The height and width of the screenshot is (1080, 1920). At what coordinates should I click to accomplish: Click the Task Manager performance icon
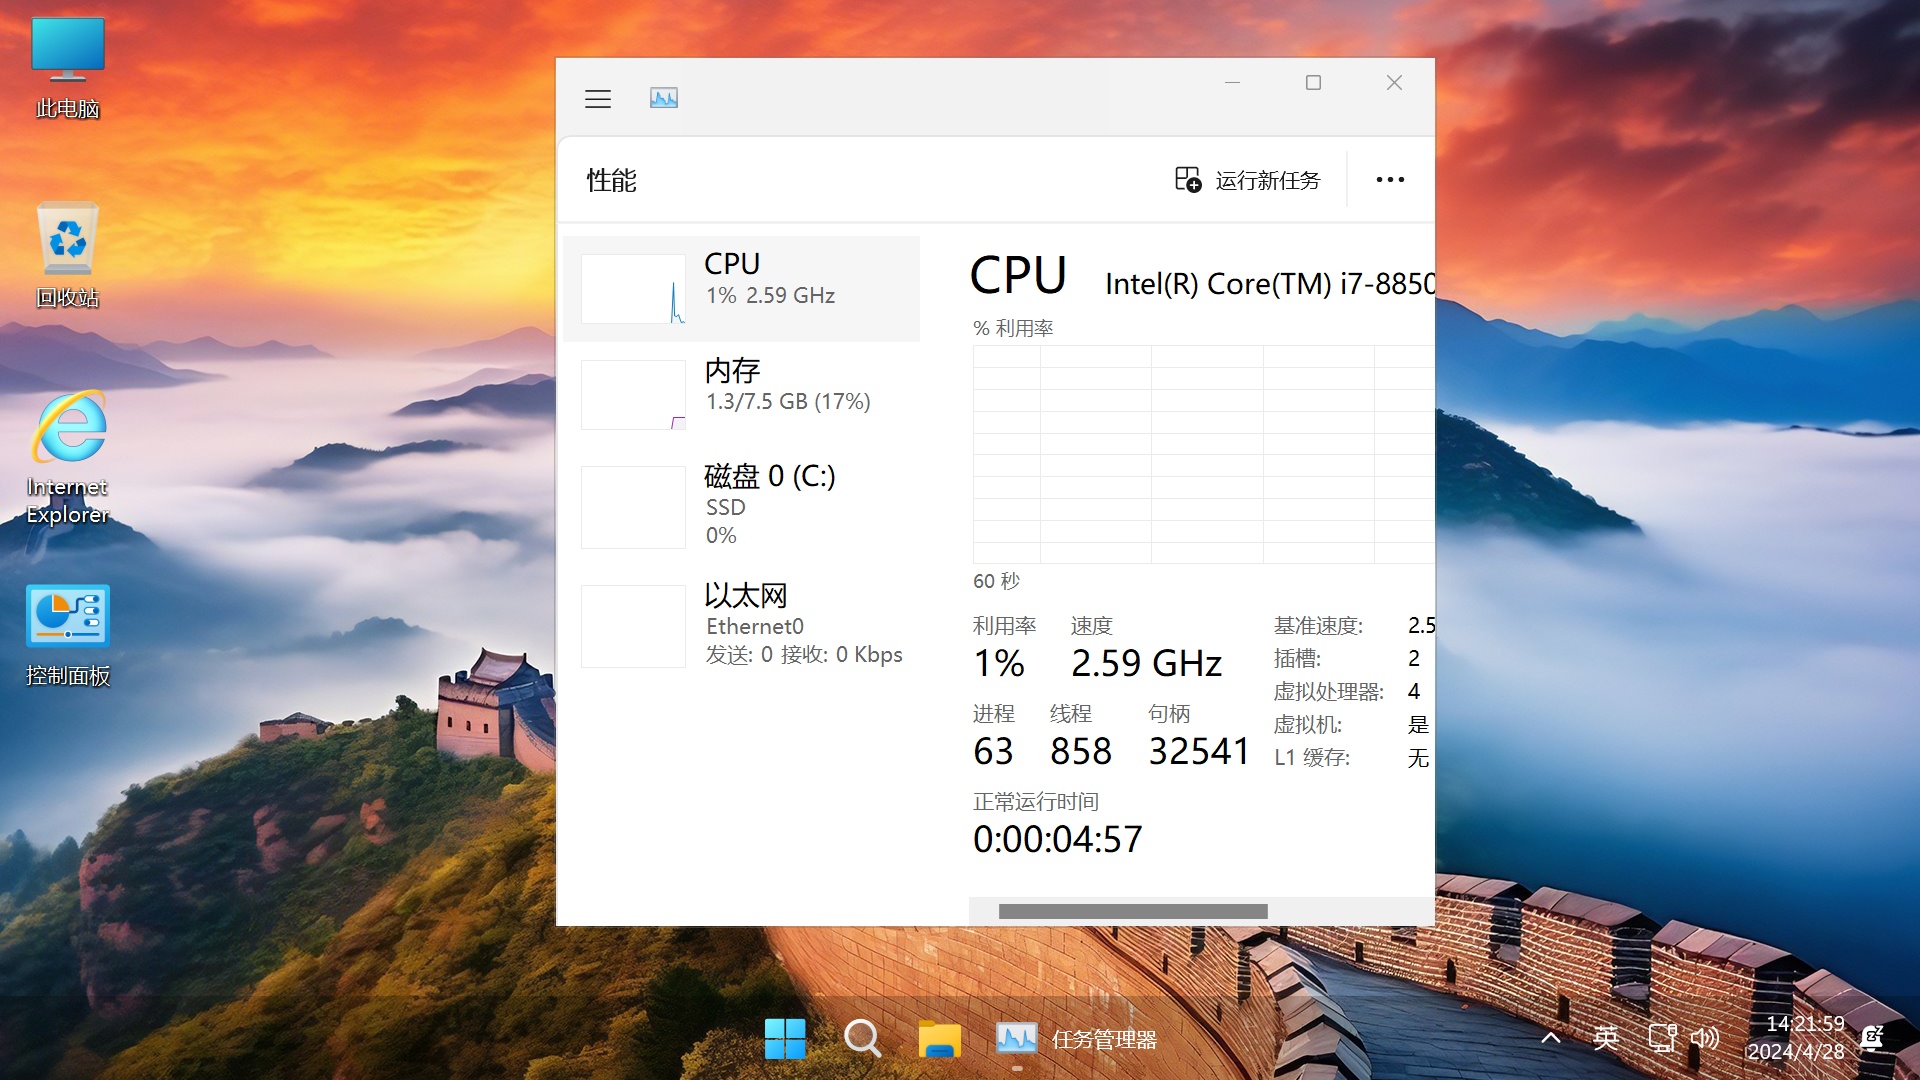663,96
